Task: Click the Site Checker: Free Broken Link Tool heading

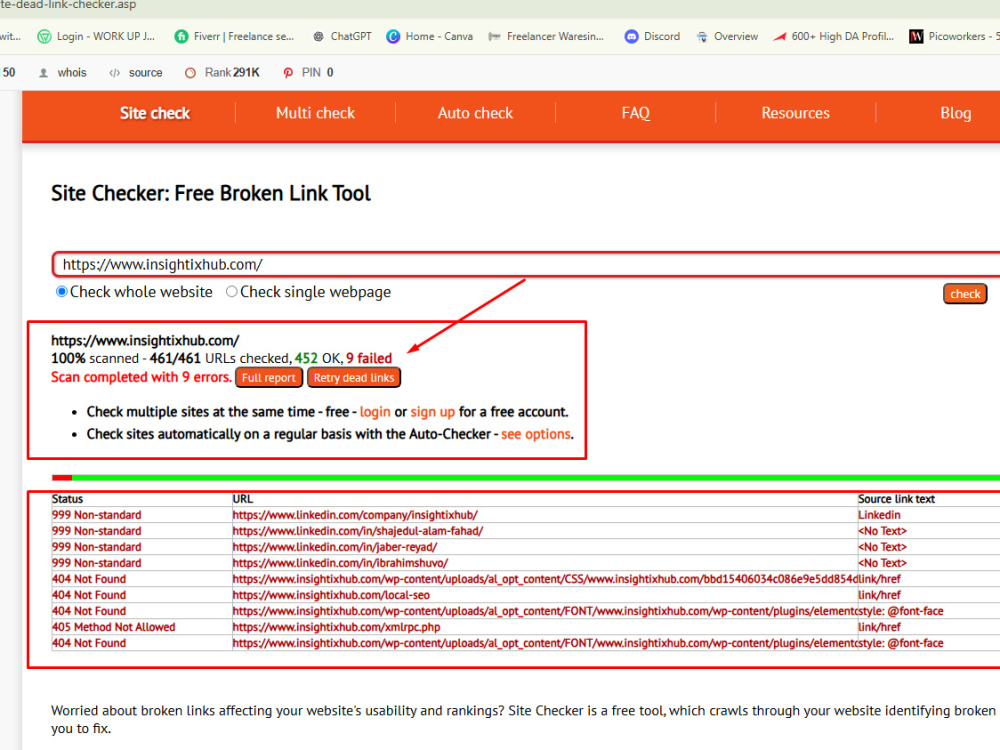Action: [x=210, y=193]
